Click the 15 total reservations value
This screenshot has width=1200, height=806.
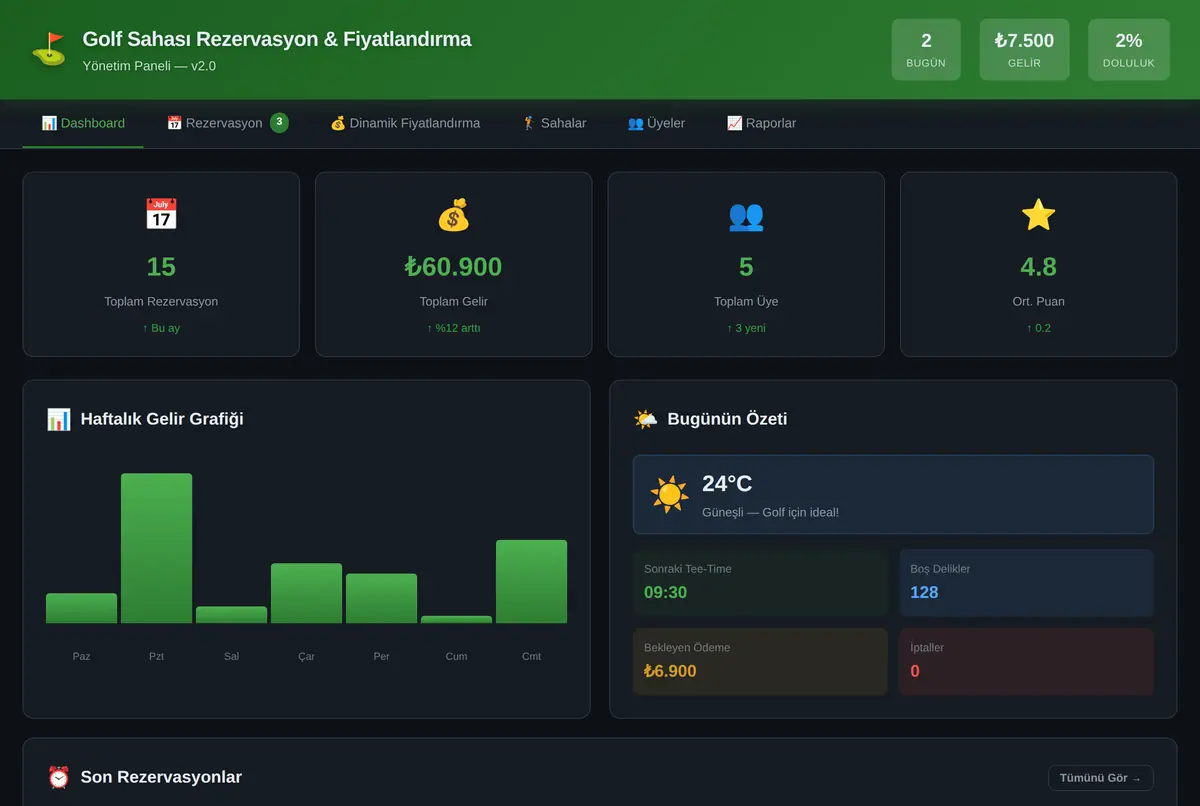[161, 267]
